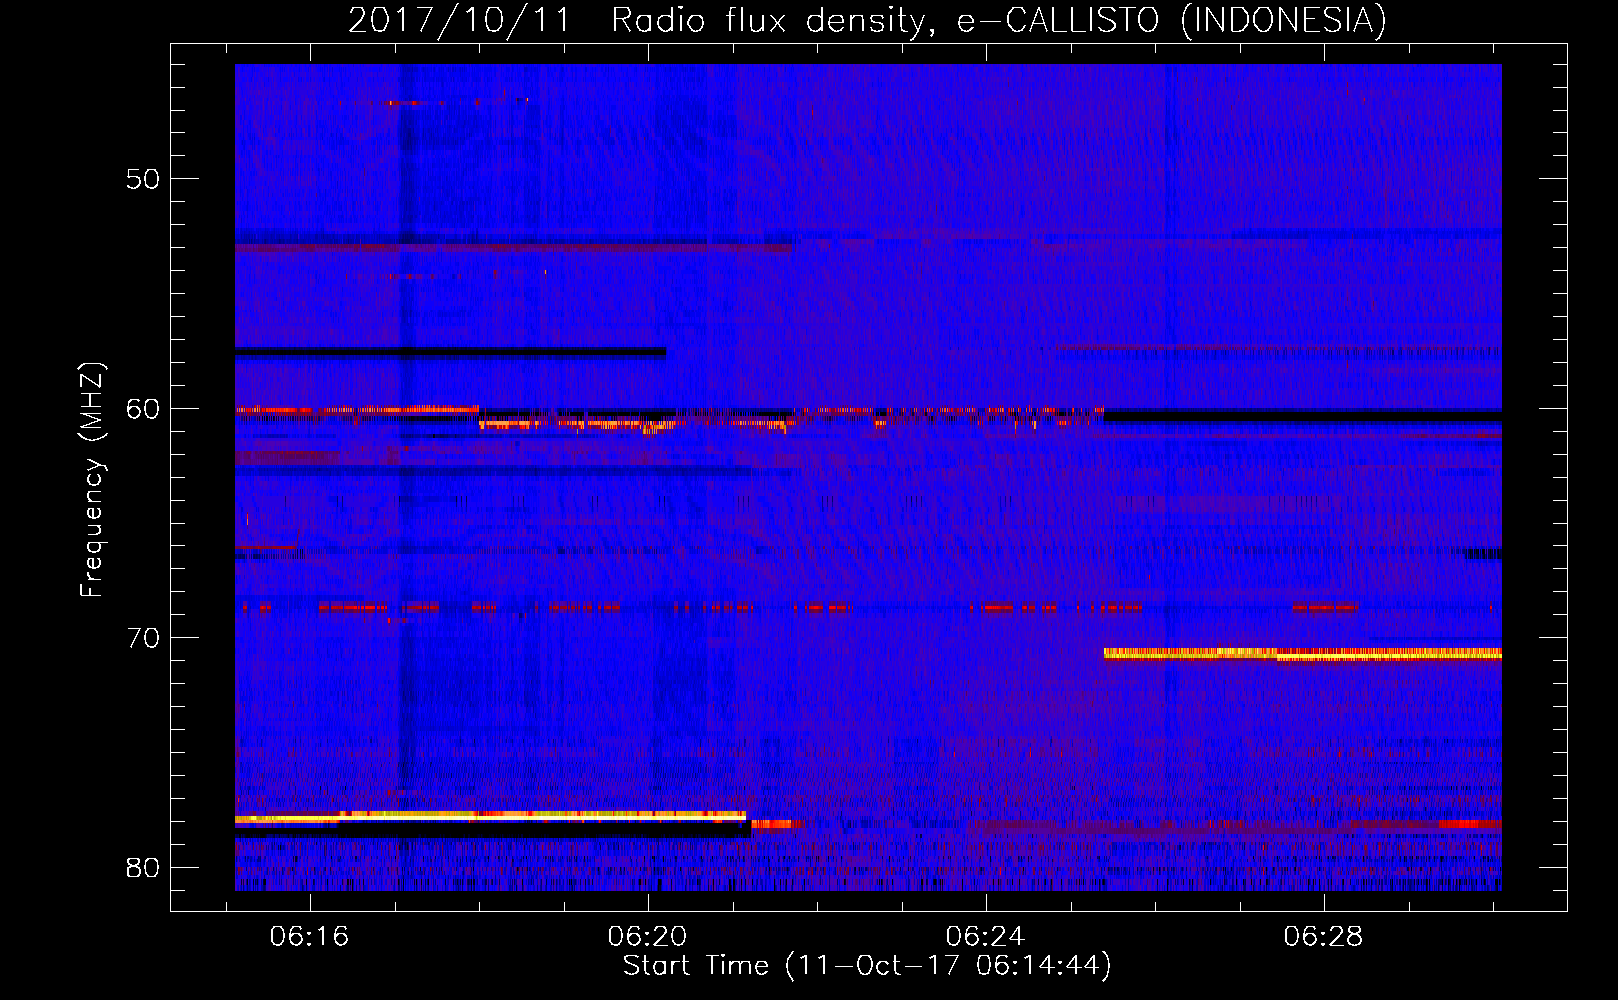Click the 06:24 time tick label
Viewport: 1618px width, 1000px height.
[985, 936]
